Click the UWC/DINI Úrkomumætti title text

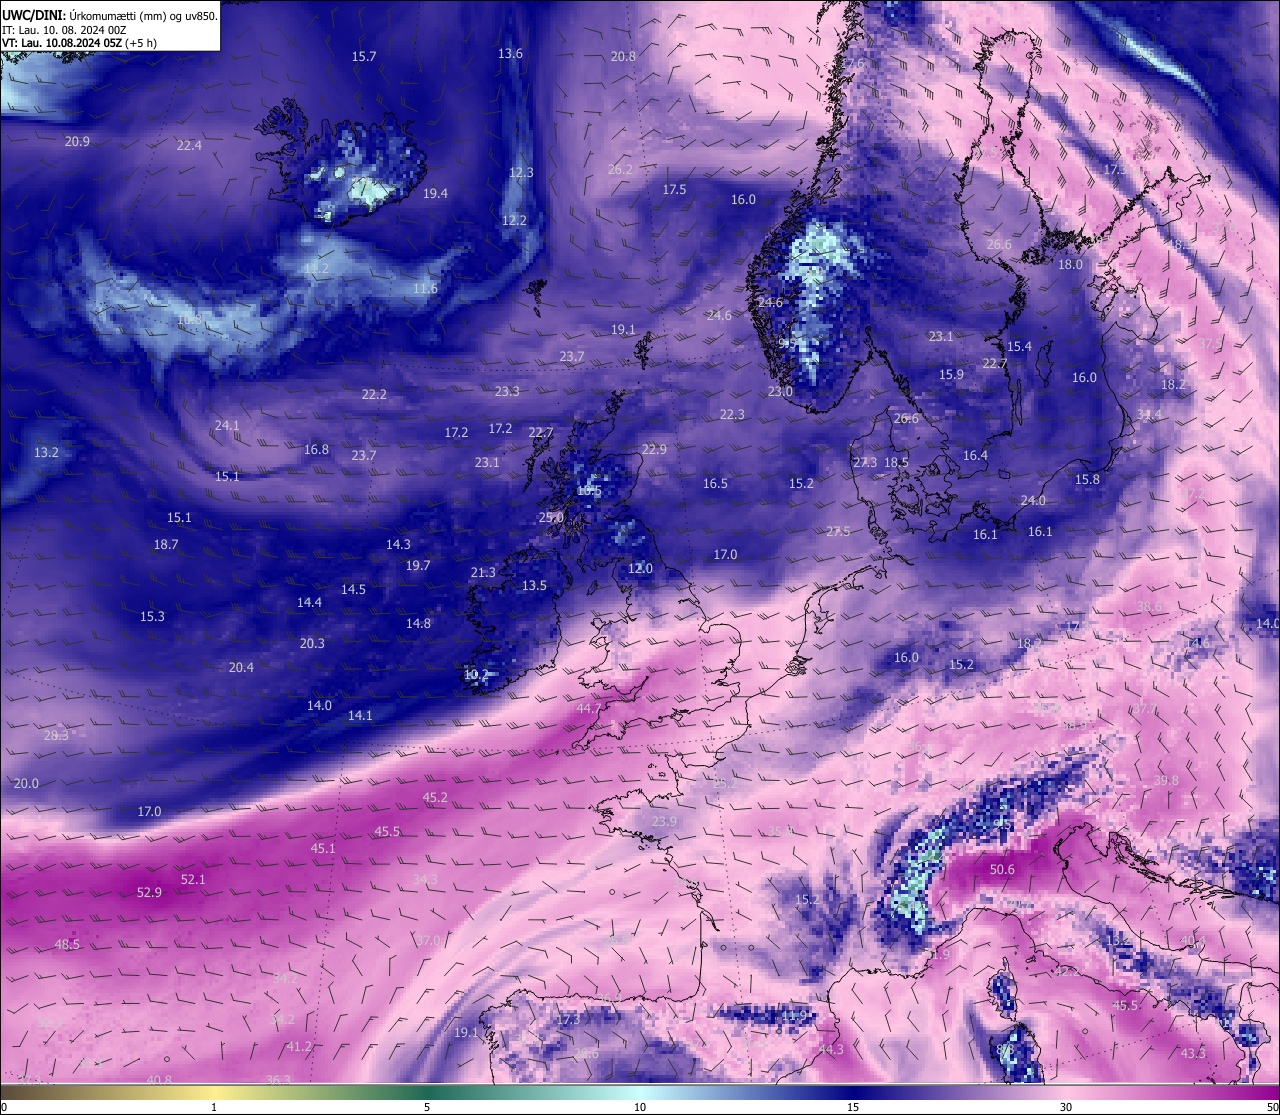[110, 16]
